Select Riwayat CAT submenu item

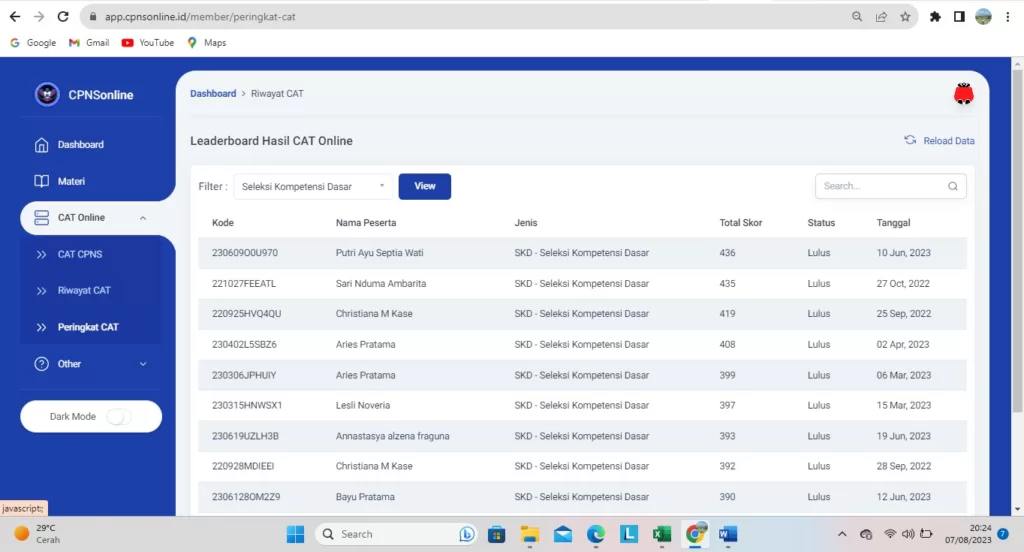84,291
